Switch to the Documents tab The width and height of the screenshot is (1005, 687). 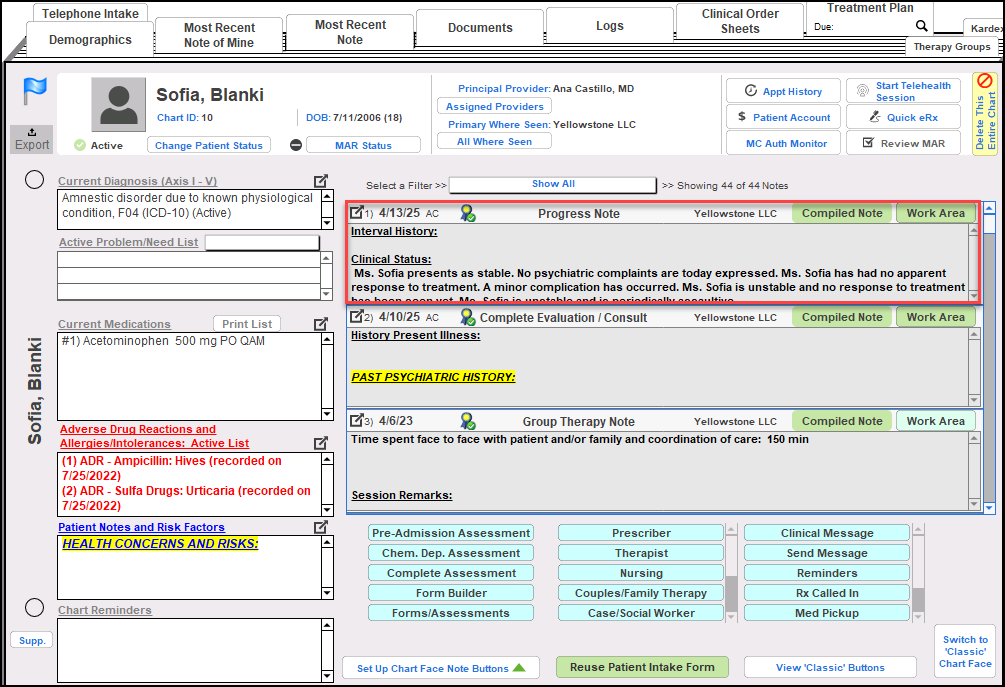(480, 28)
